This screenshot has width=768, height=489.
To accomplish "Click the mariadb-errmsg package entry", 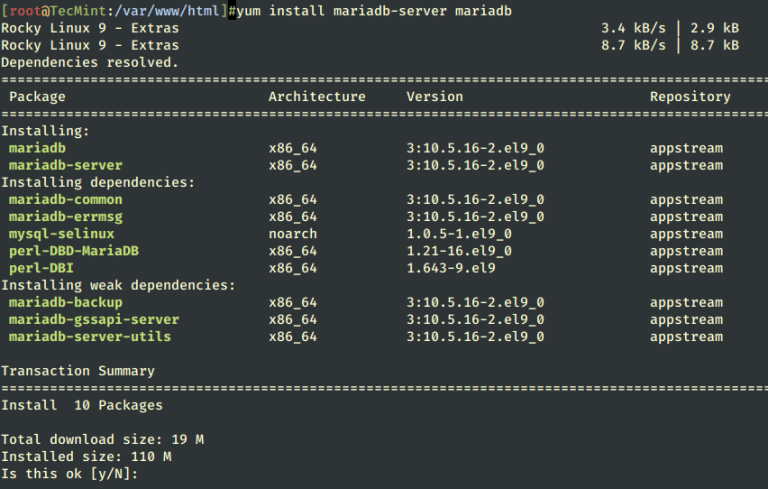I will coord(65,216).
